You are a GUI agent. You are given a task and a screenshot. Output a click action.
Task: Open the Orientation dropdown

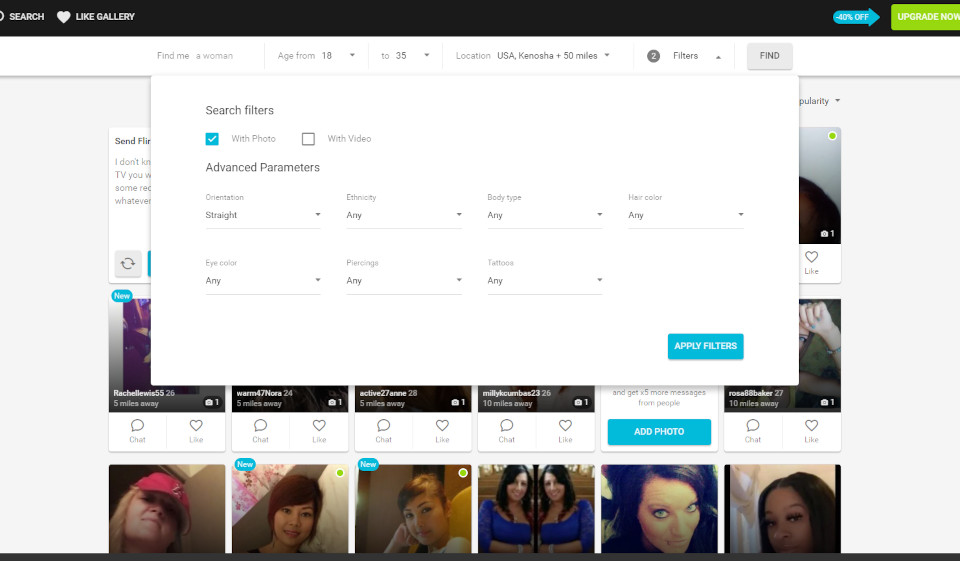(x=262, y=215)
